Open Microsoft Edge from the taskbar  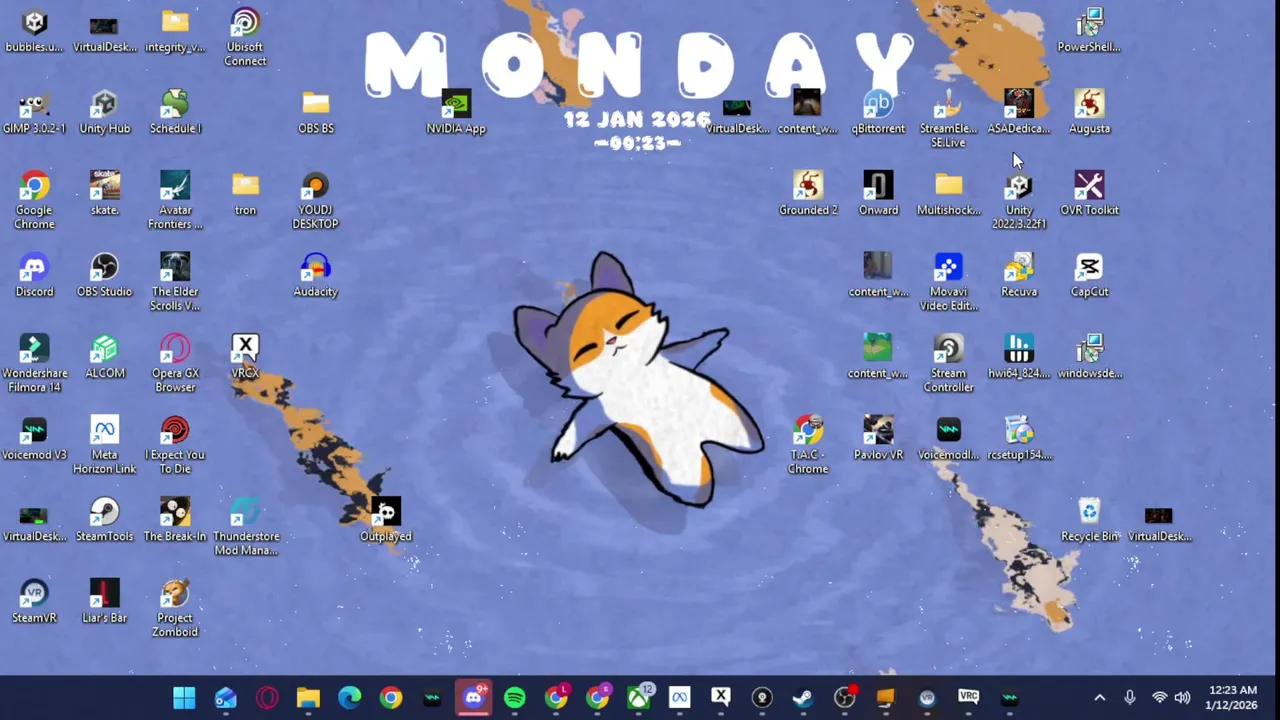tap(349, 698)
